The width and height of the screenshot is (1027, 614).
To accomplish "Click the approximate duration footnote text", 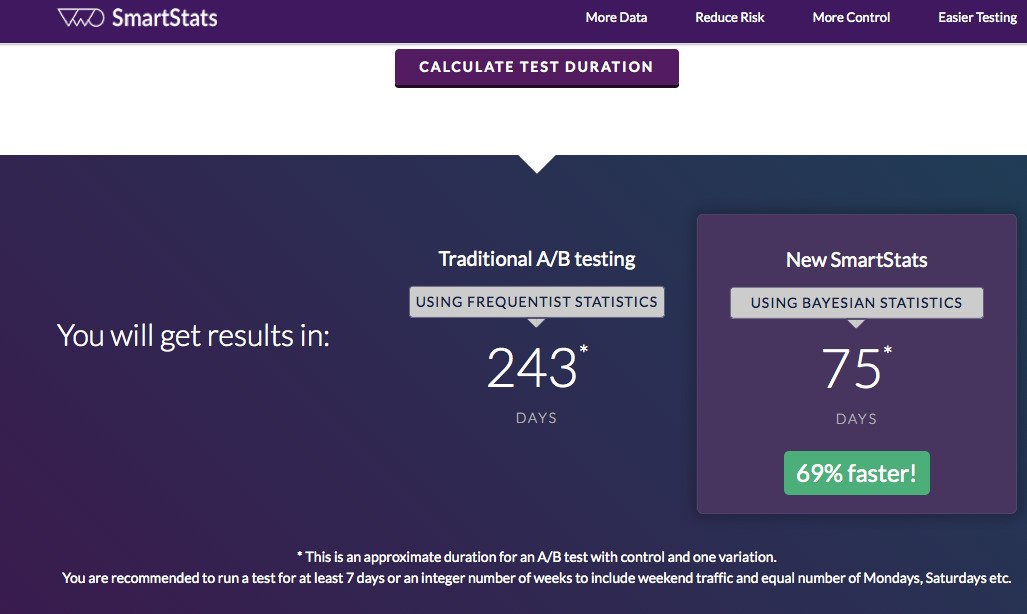I will pyautogui.click(x=536, y=557).
